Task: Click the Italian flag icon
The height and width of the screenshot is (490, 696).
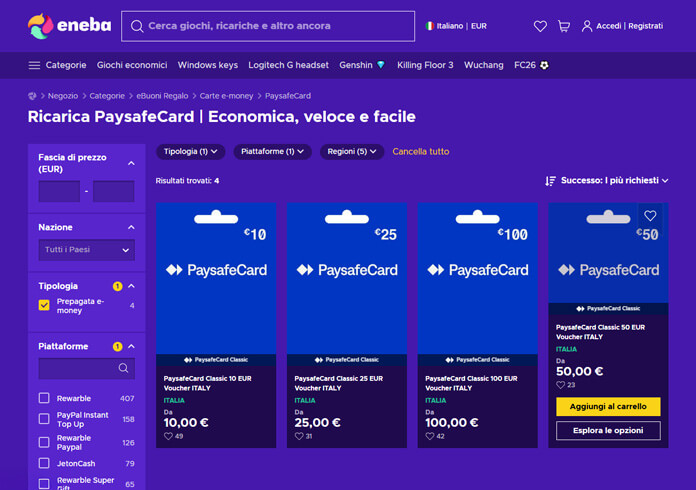Action: [430, 26]
